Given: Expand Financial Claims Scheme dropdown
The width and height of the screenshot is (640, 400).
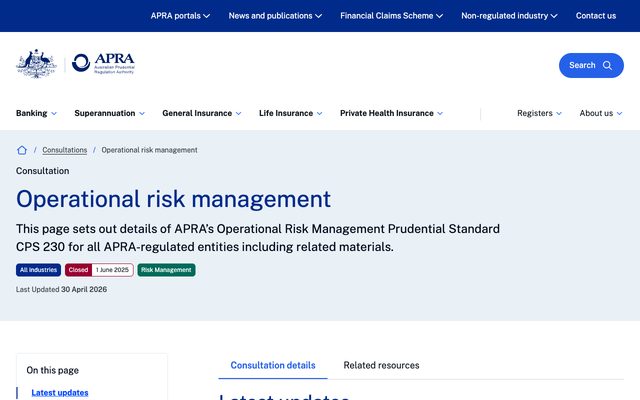Looking at the screenshot, I should (x=391, y=16).
